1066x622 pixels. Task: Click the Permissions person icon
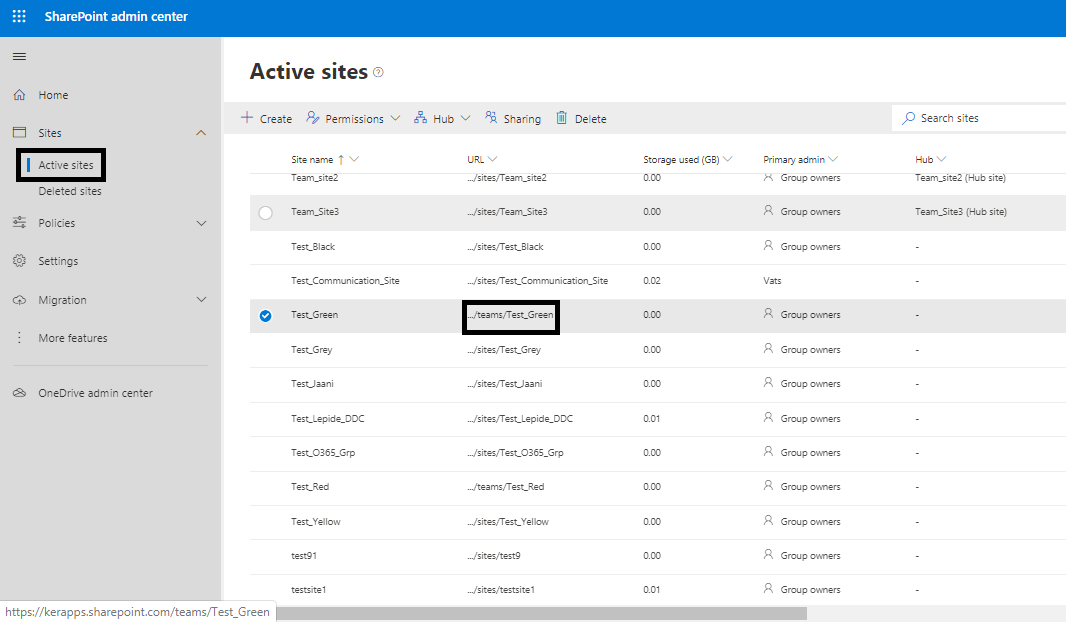[312, 118]
